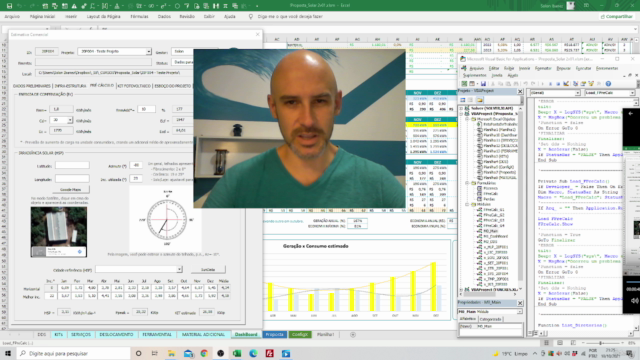The width and height of the screenshot is (640, 360).
Task: Click the Undo icon in VBA toolbar
Action: pyautogui.click(x=526, y=84)
